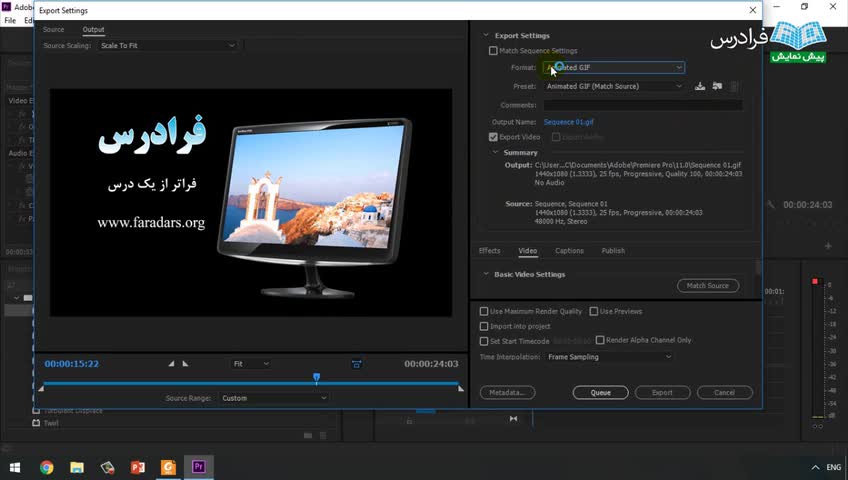The width and height of the screenshot is (848, 480).
Task: Check Import into project
Action: click(484, 326)
